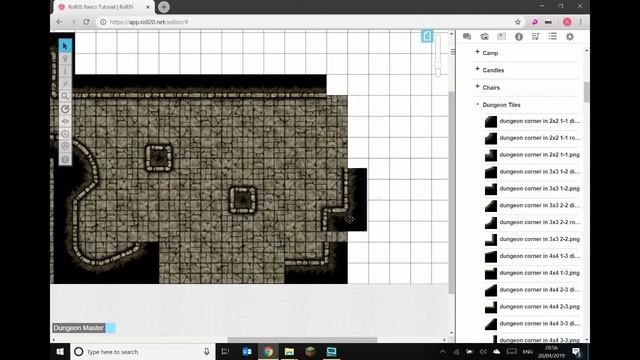Click the player color square beside Dungeon Master
Image resolution: width=640 pixels, height=360 pixels.
110,328
